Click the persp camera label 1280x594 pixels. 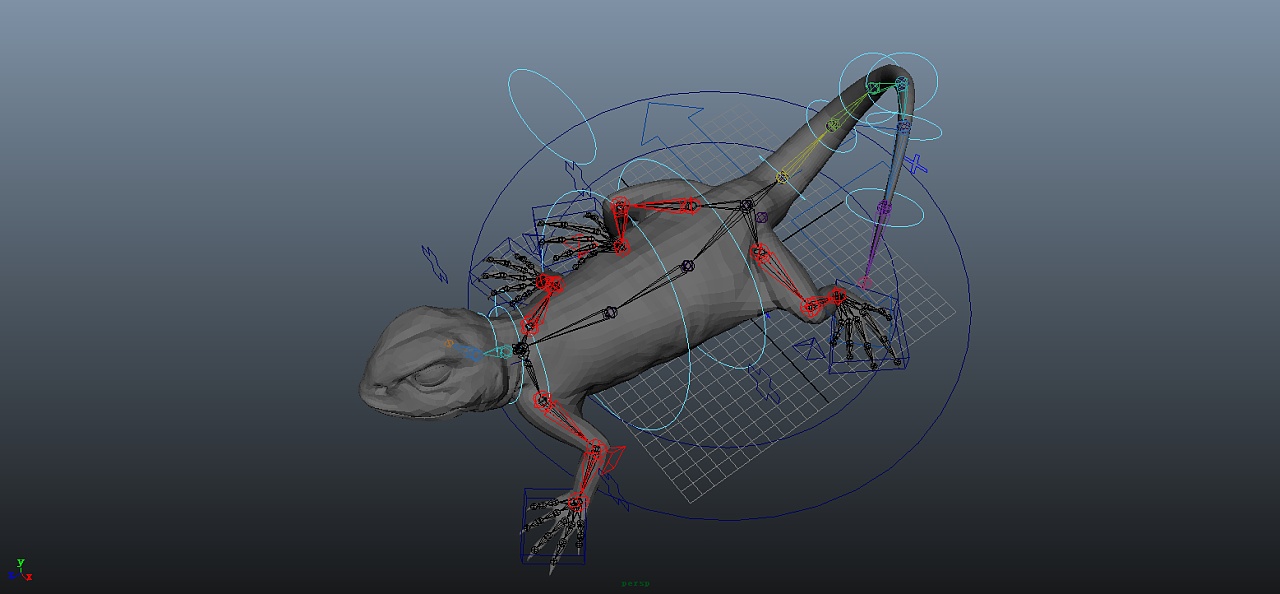pos(635,584)
